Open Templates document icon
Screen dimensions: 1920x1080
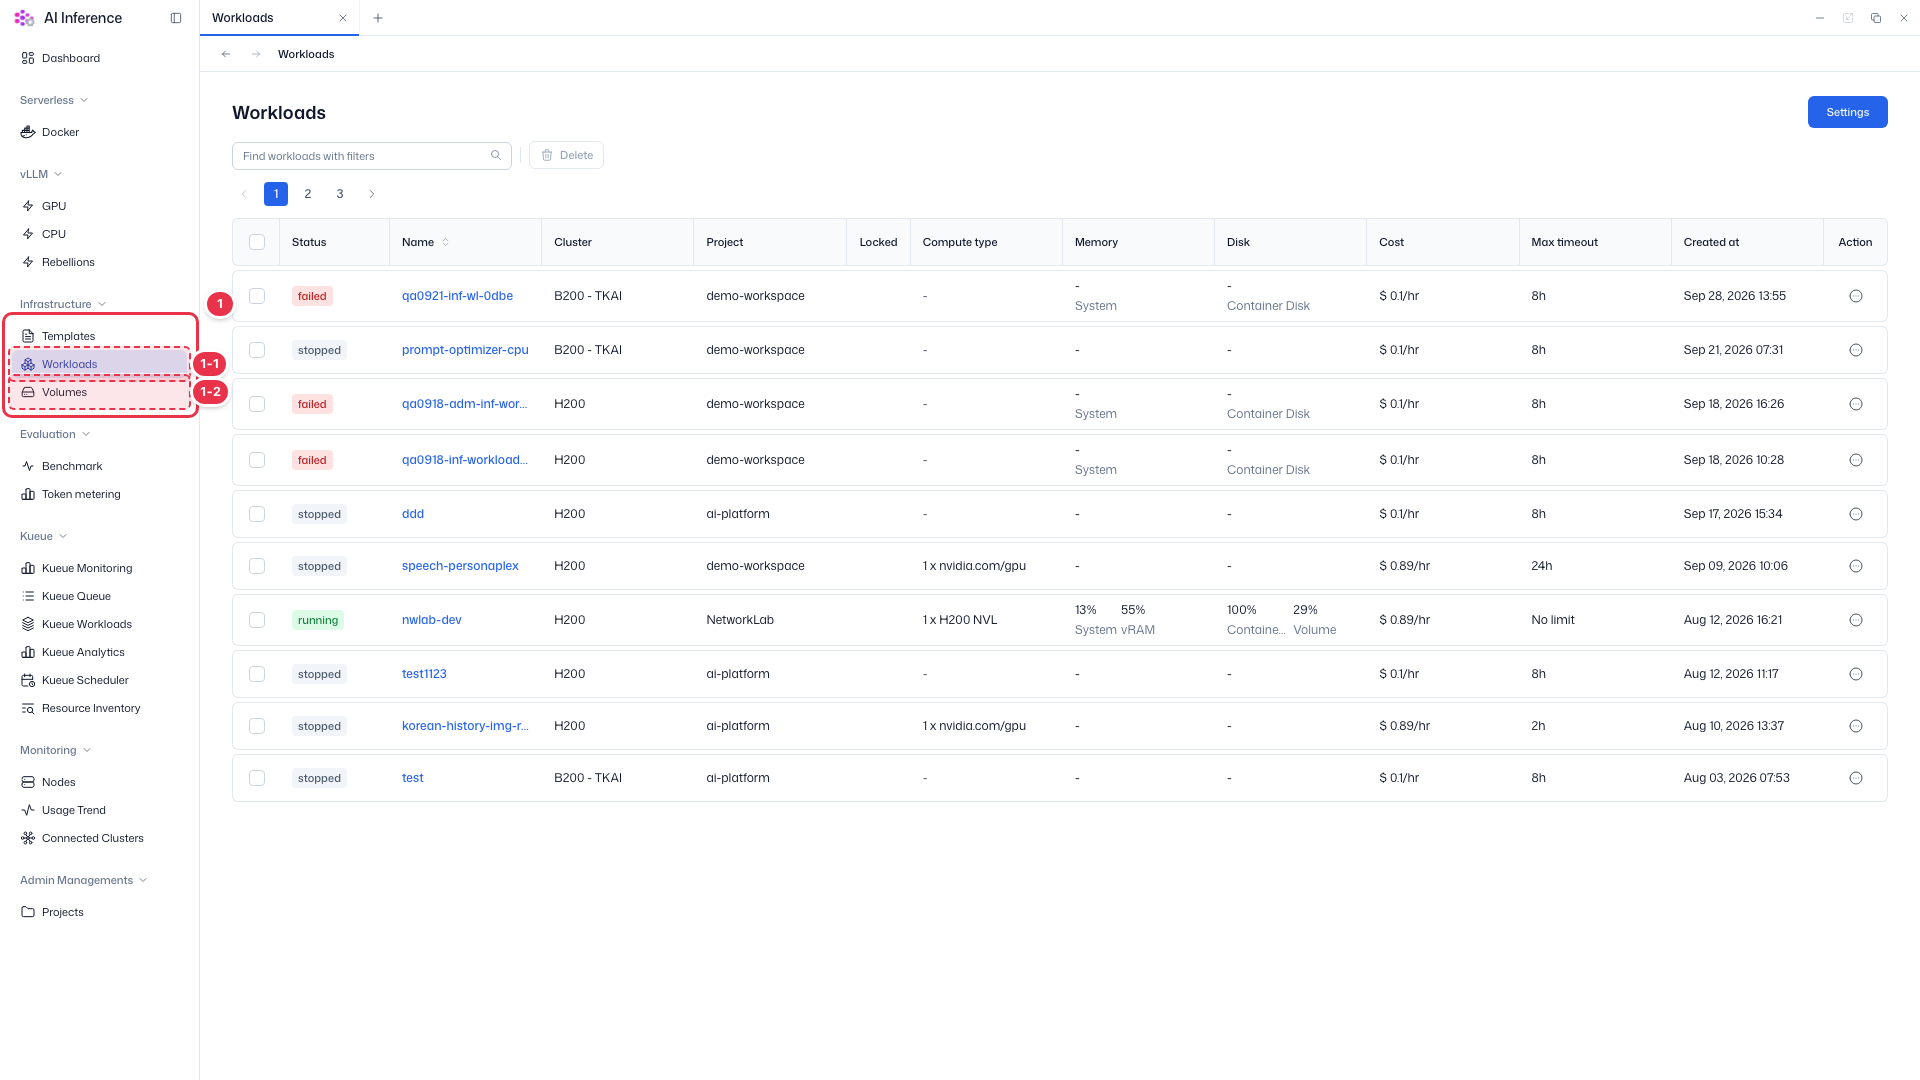click(x=28, y=336)
